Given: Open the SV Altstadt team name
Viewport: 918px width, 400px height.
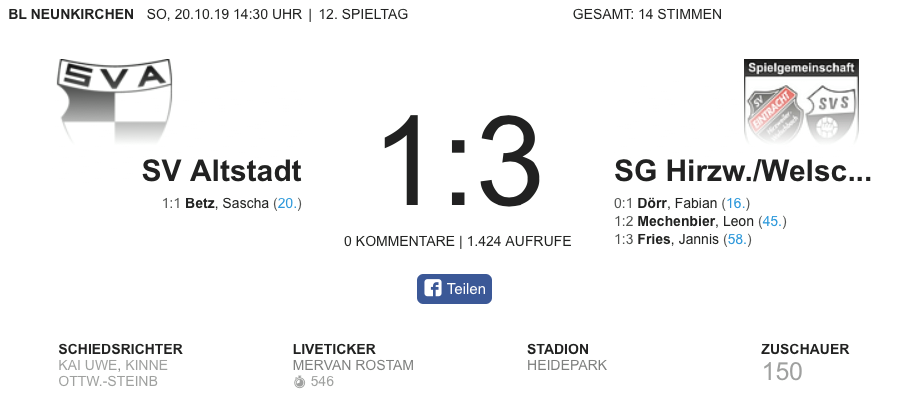Looking at the screenshot, I should point(221,171).
